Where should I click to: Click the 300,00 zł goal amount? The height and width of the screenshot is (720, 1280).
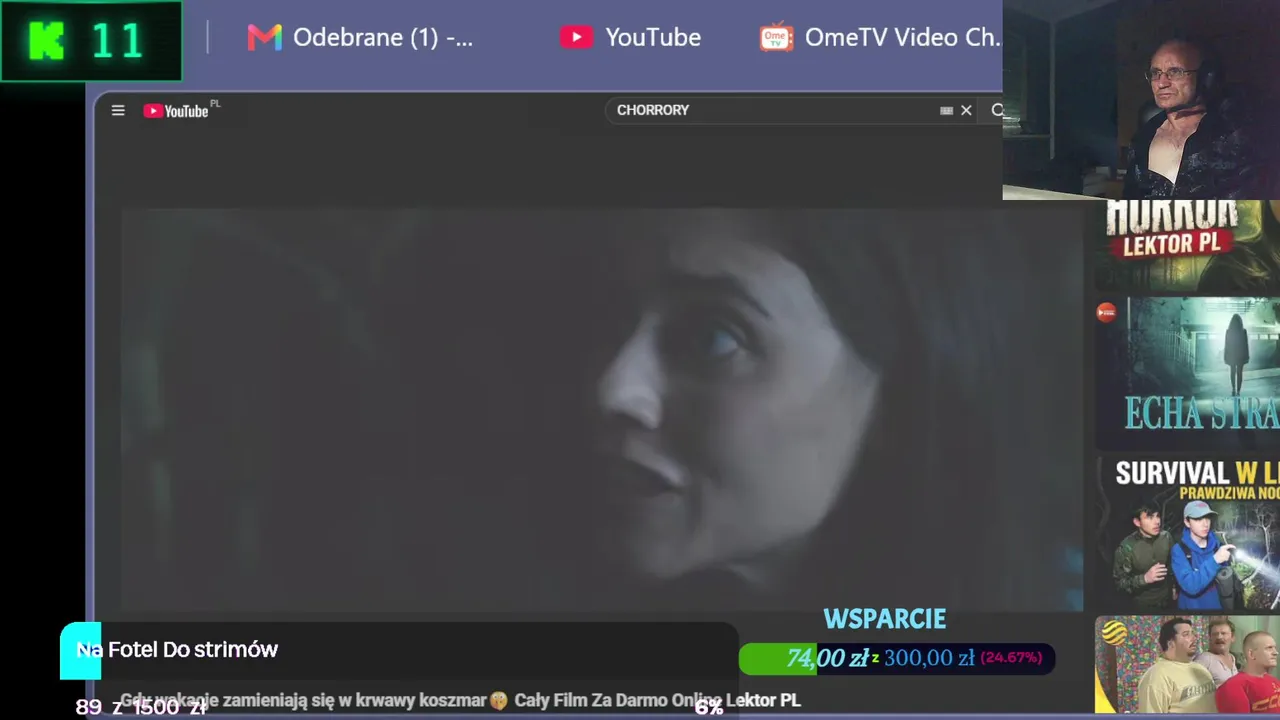coord(929,658)
